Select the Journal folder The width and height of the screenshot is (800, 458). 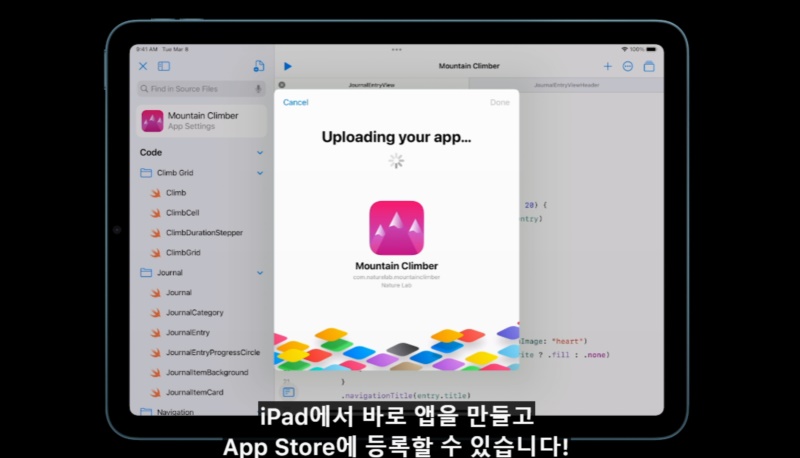click(x=169, y=273)
